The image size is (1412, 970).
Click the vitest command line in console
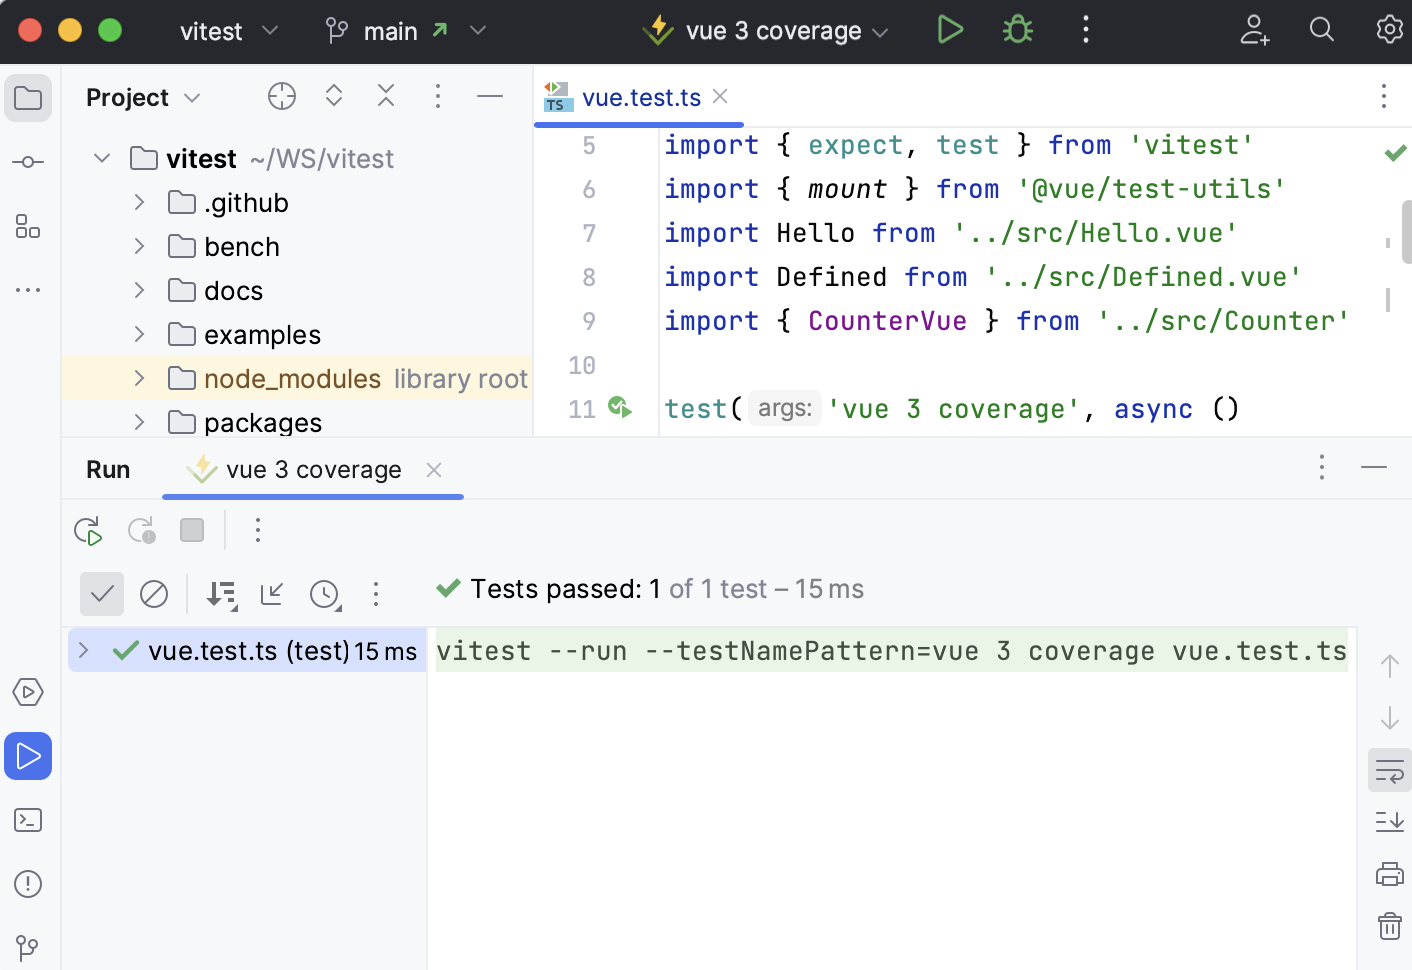point(892,650)
